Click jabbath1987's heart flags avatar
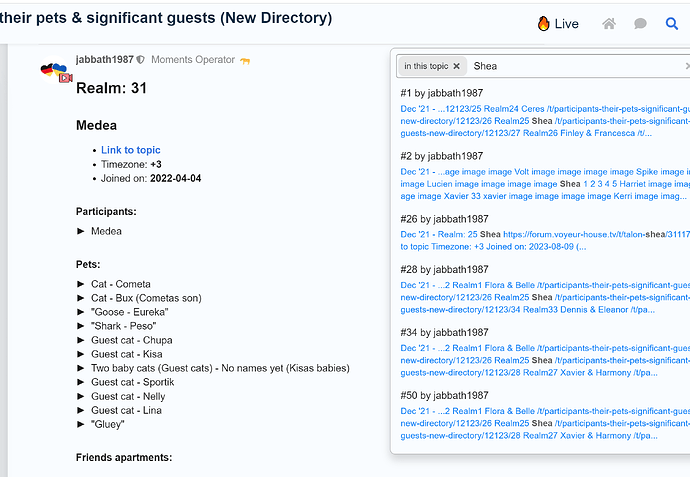Screen dimensions: 690x477 (x=53, y=71)
